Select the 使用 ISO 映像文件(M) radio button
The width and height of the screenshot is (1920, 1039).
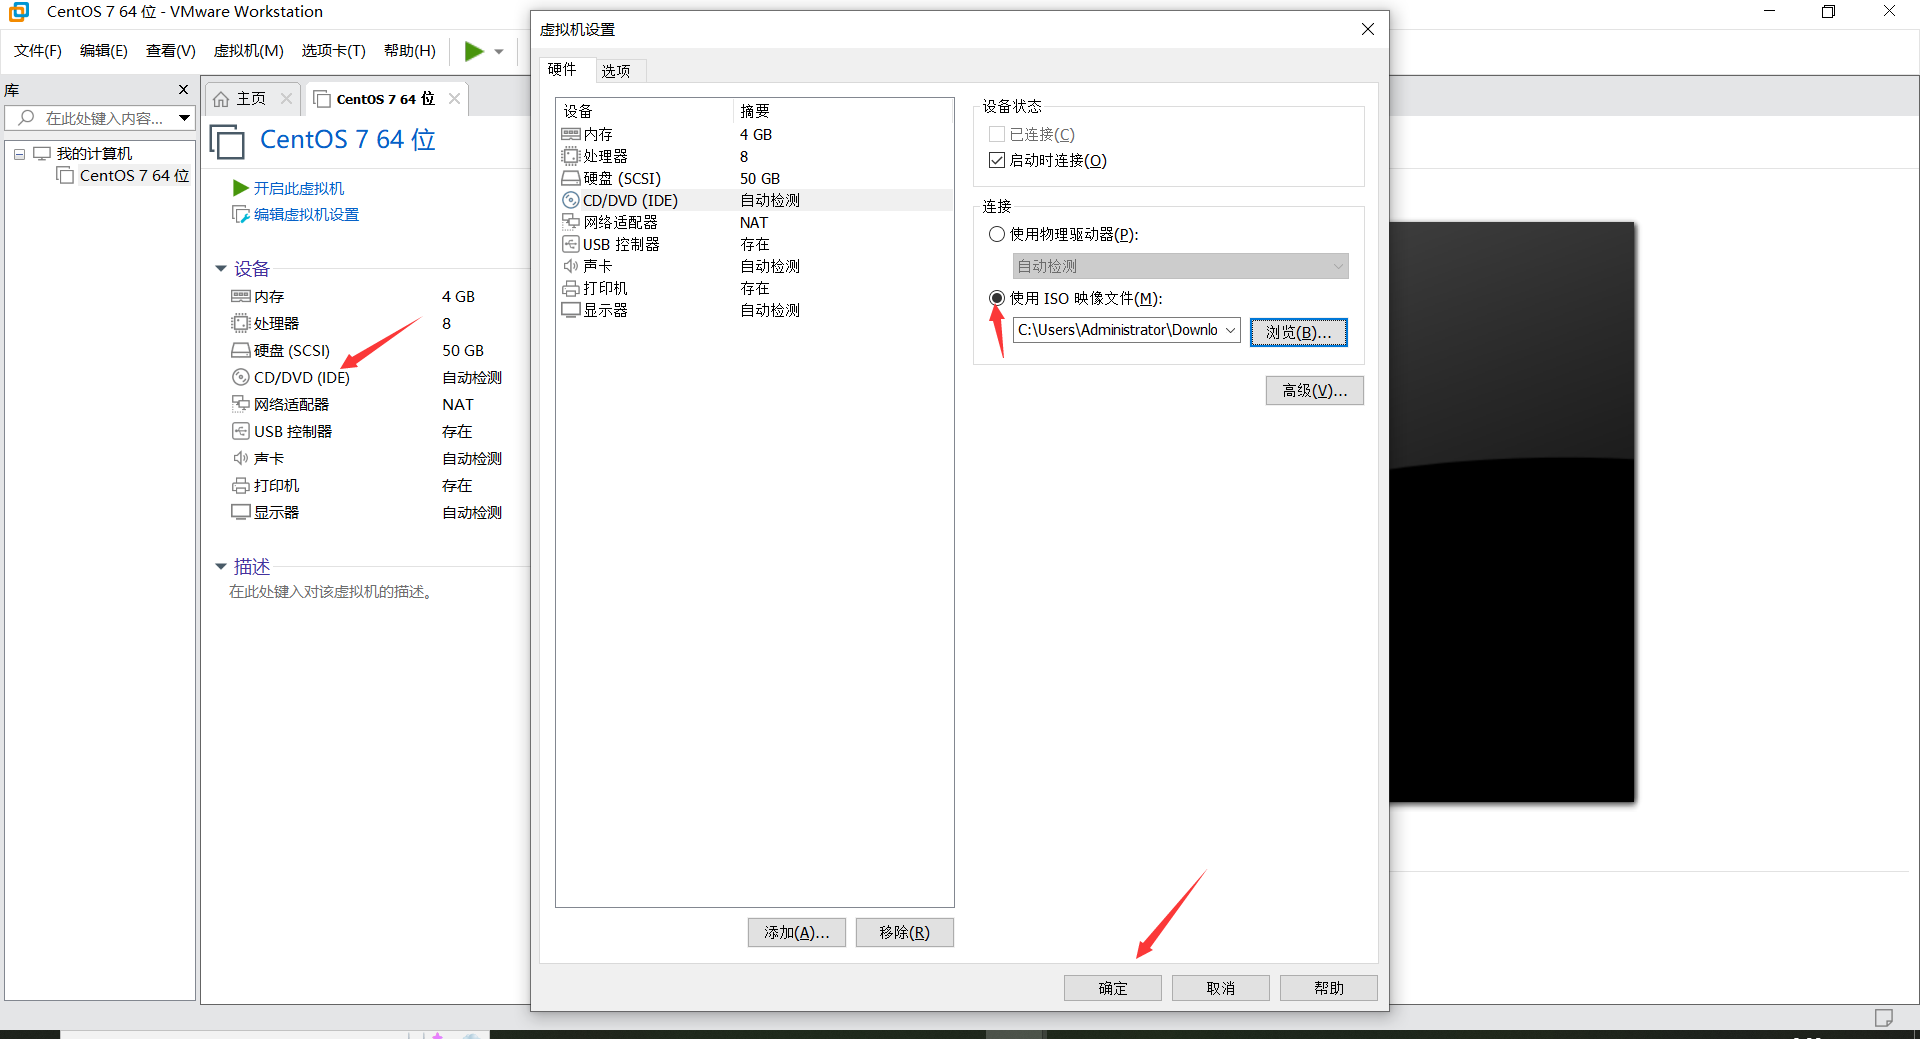[997, 298]
